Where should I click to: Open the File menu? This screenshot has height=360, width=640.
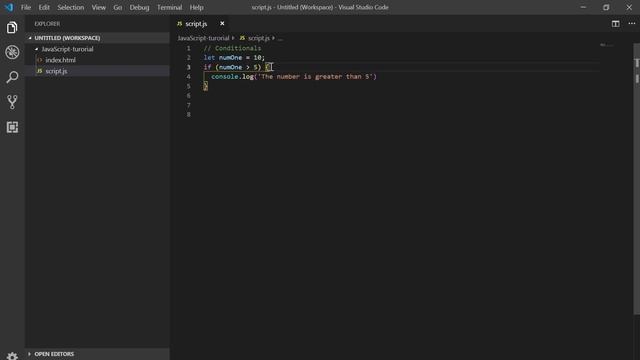coord(26,7)
